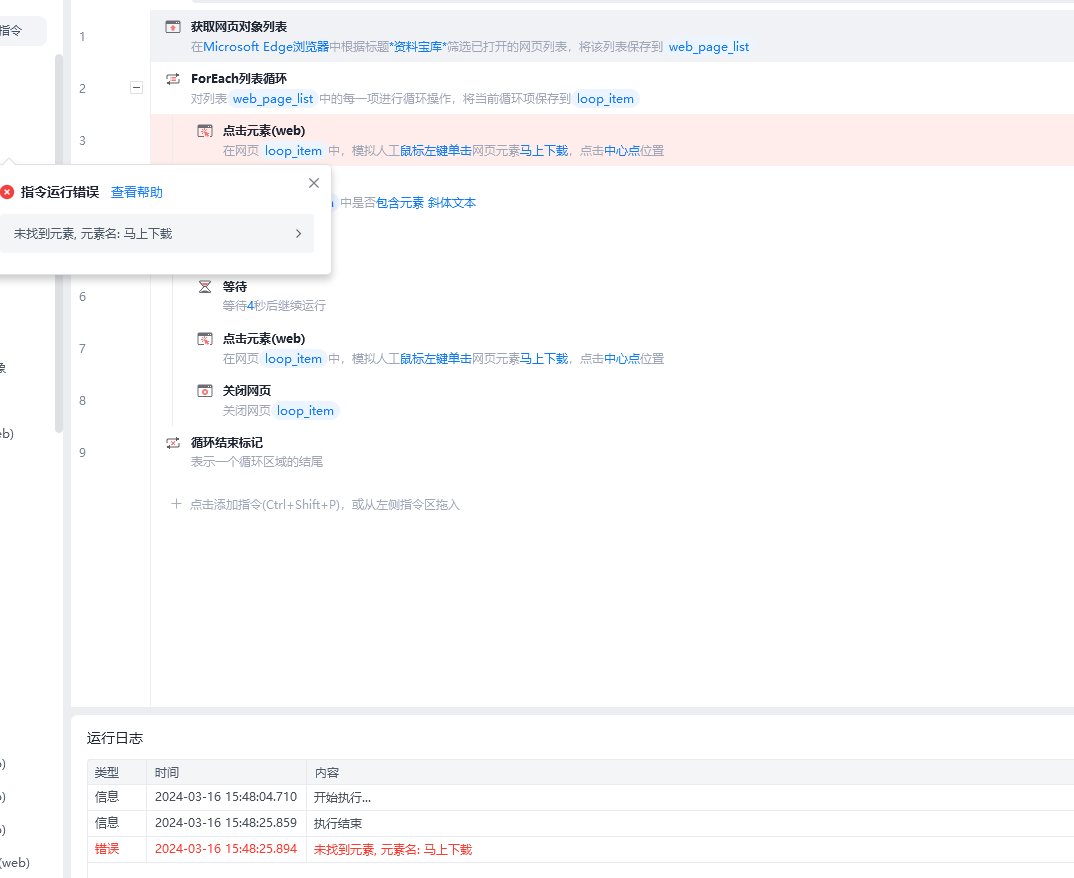
Task: Click the *资料宝库* title filter parameter
Action: (x=418, y=47)
